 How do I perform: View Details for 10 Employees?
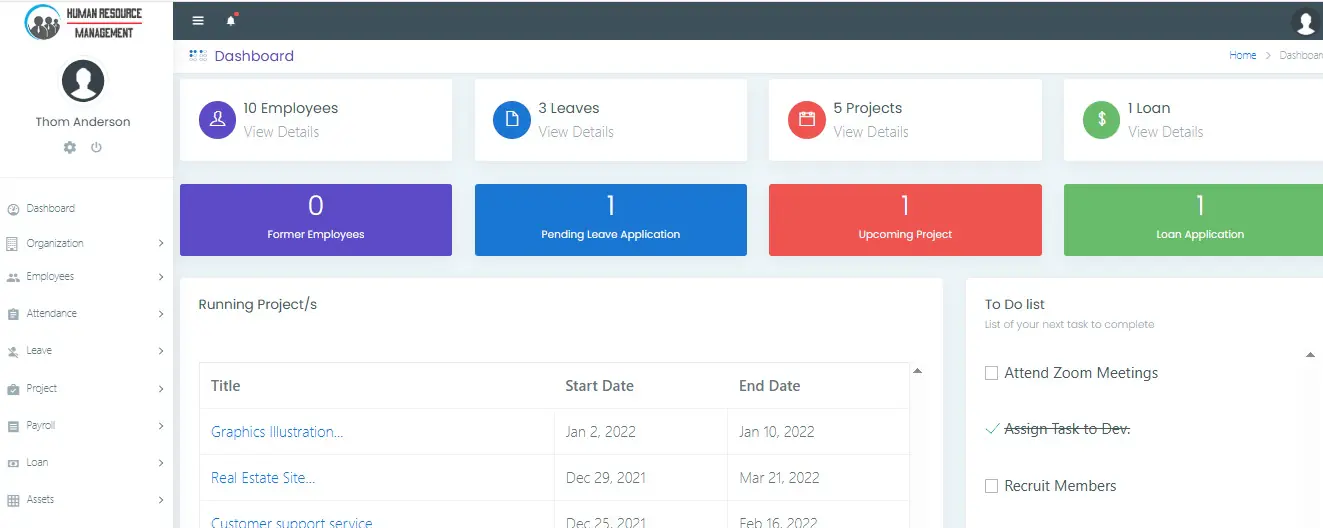coord(281,132)
